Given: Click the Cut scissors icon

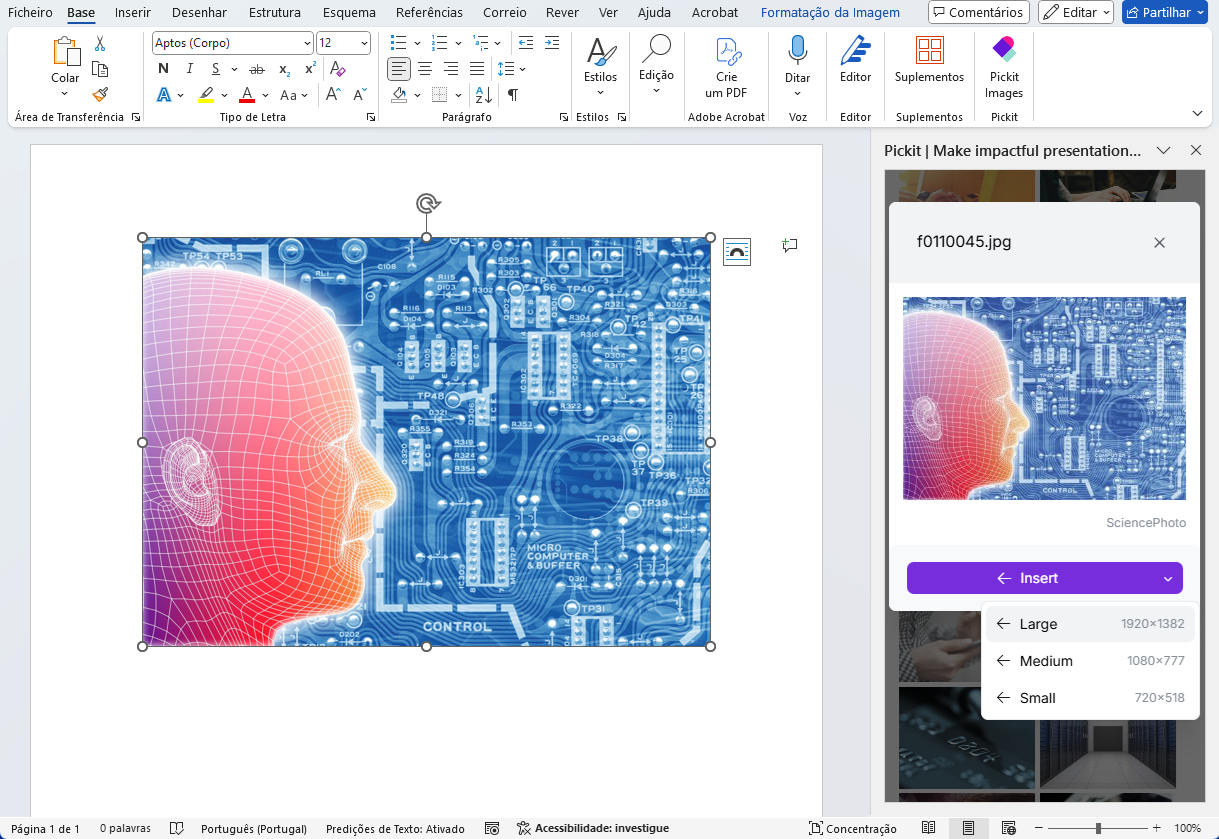Looking at the screenshot, I should pos(100,44).
